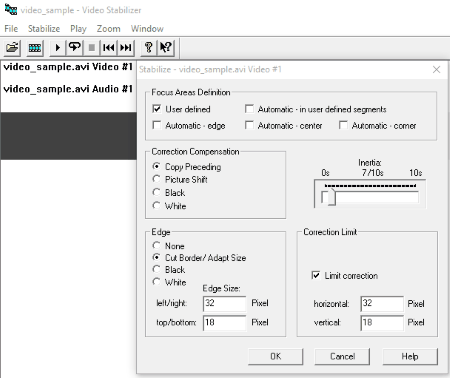
Task: Open the About question mark icon
Action: coord(149,48)
